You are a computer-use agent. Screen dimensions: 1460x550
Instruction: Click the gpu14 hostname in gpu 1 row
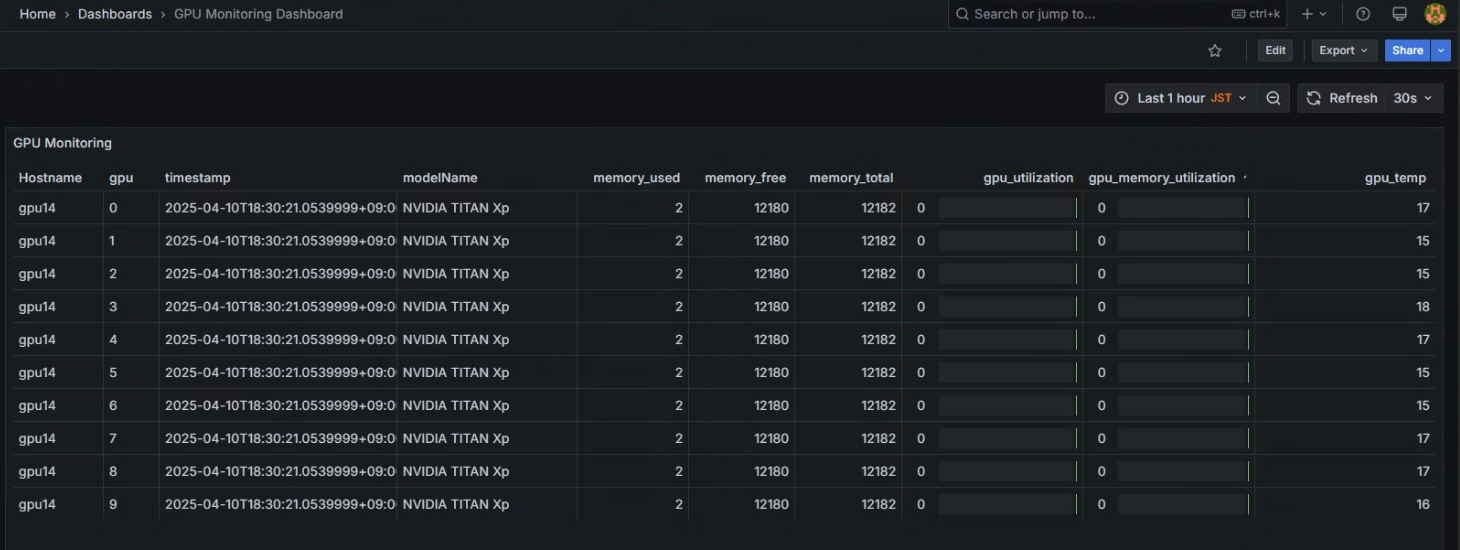click(37, 241)
